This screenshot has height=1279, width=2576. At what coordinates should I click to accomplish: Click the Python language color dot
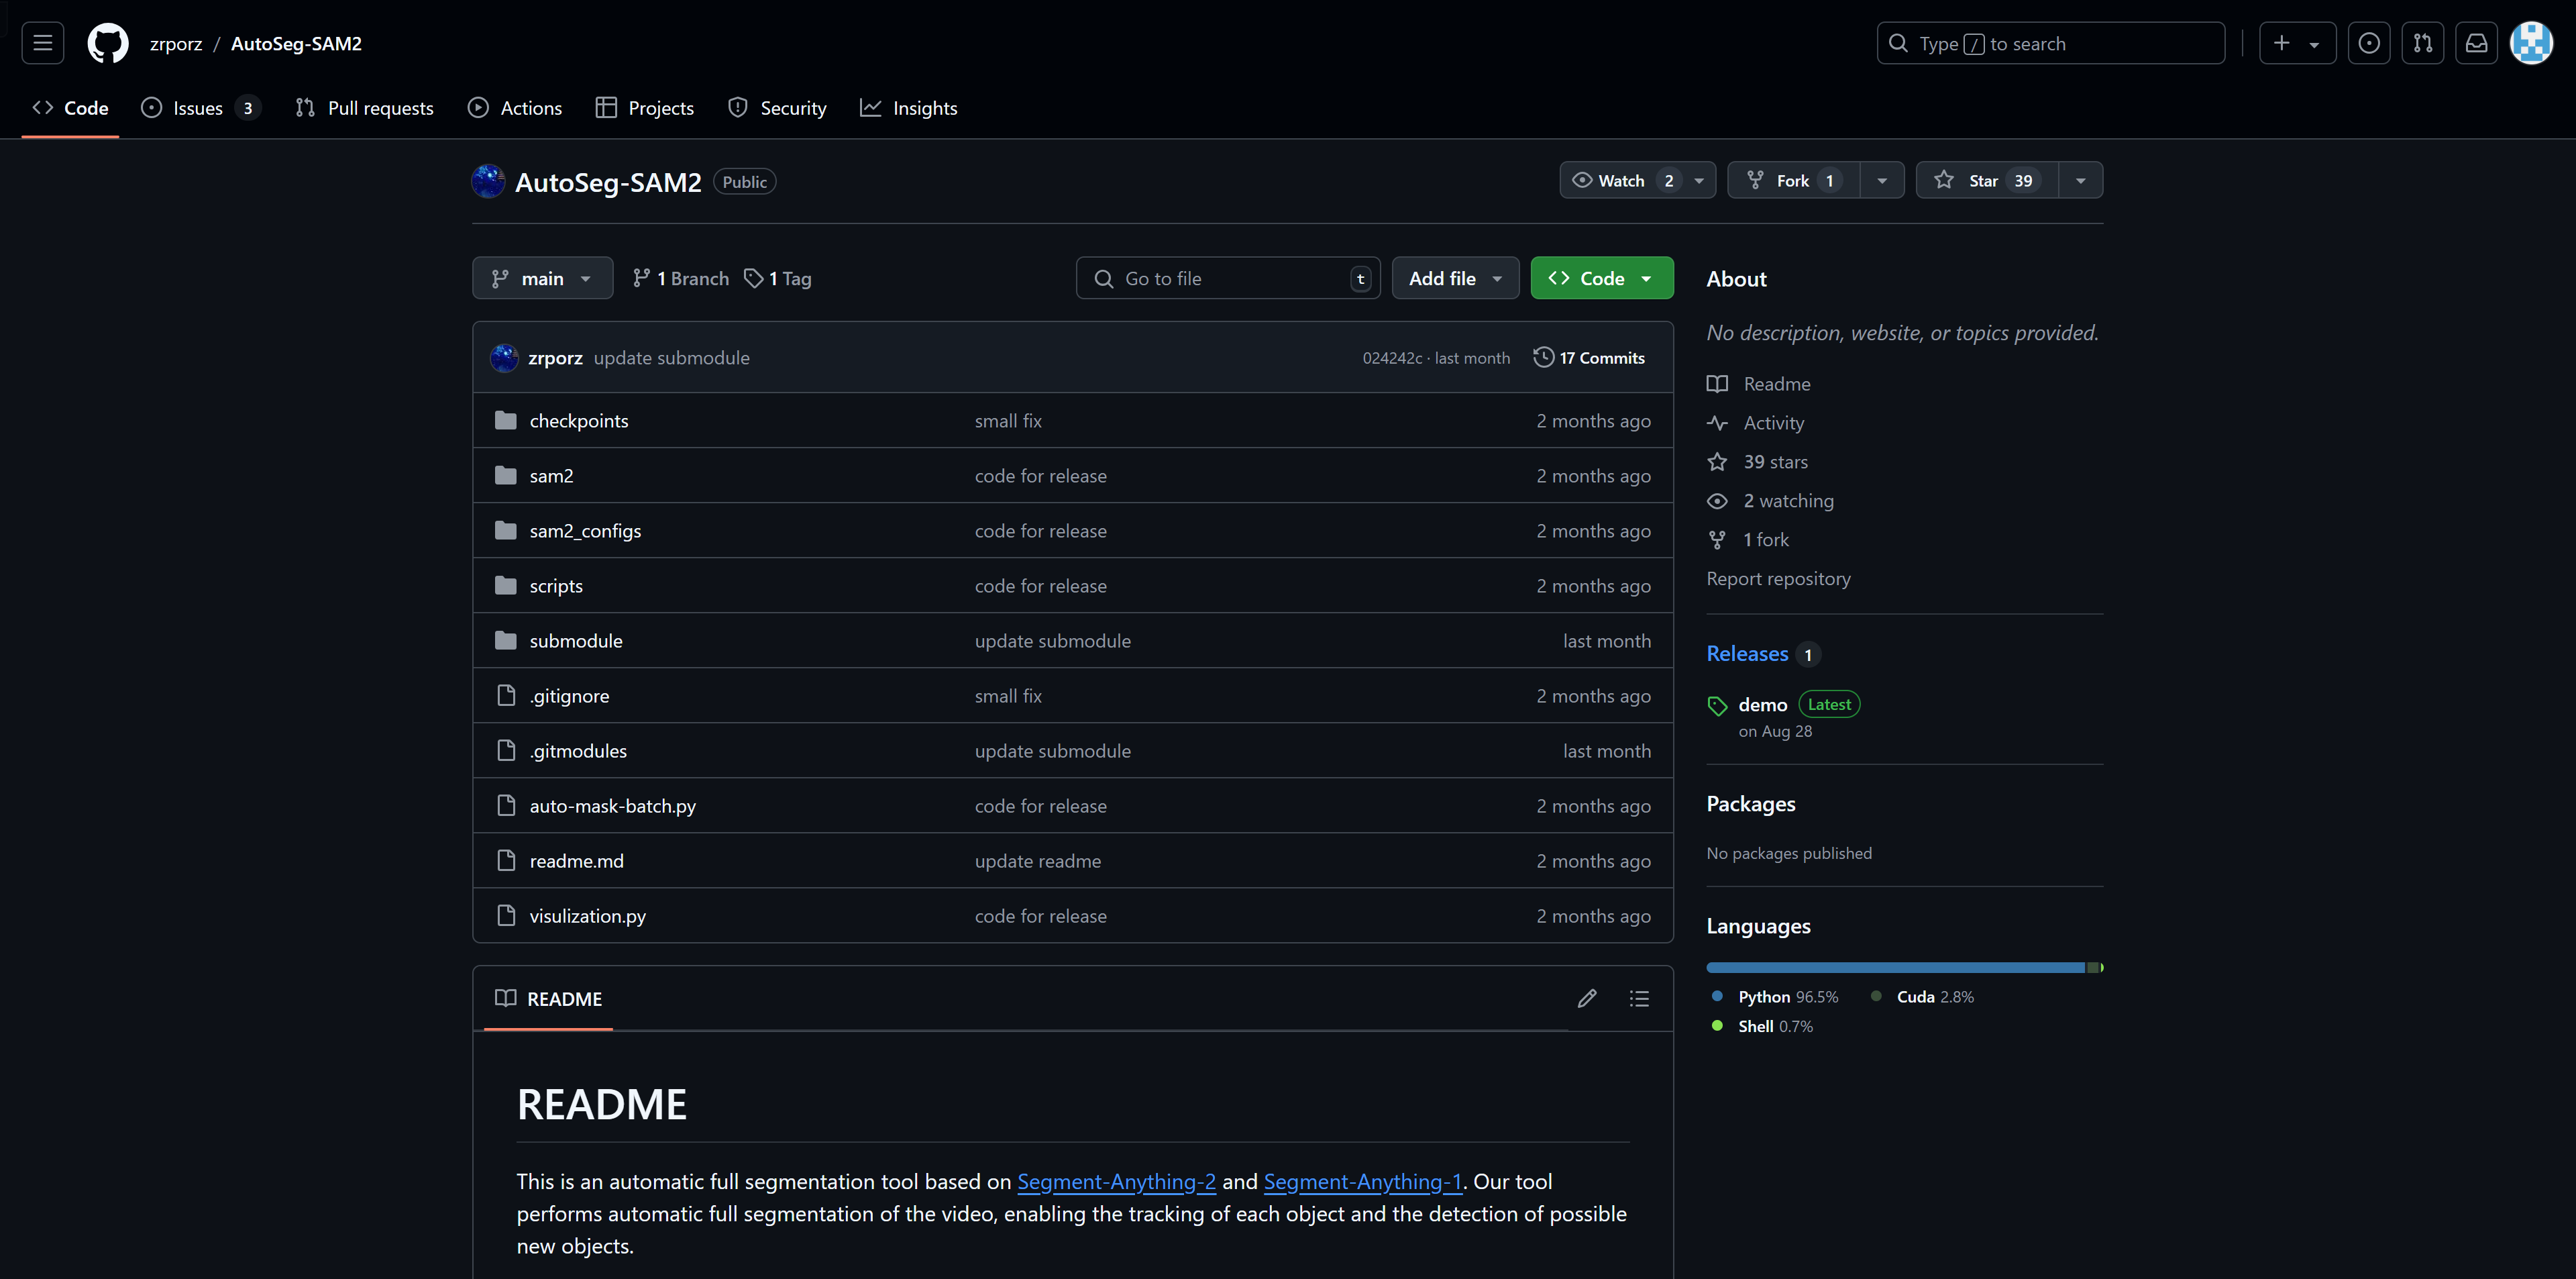click(1717, 996)
